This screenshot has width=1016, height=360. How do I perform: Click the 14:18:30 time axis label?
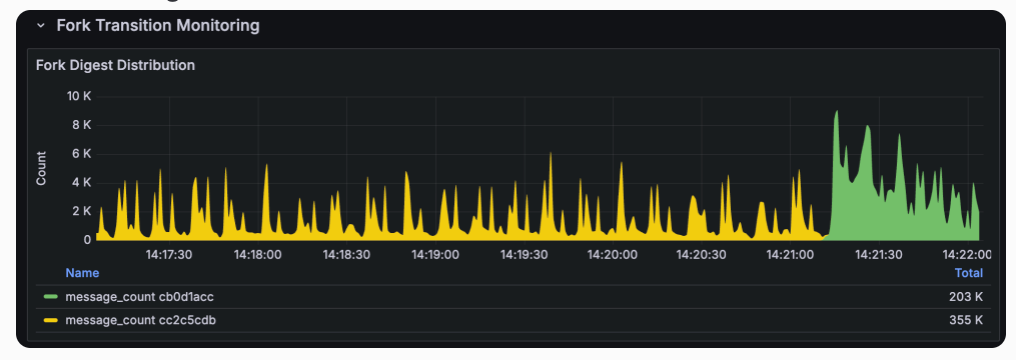[x=347, y=254]
